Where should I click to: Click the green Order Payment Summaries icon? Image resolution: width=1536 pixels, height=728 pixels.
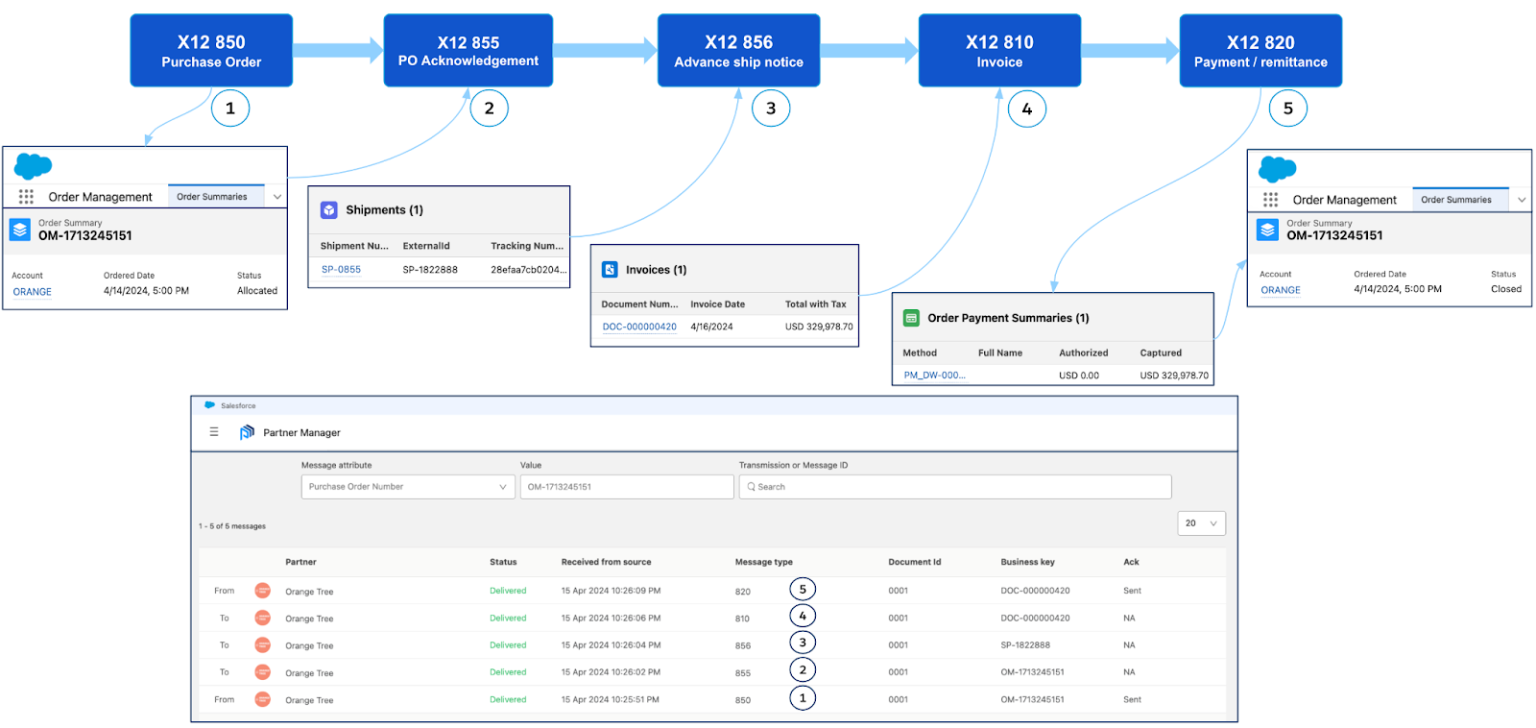911,318
